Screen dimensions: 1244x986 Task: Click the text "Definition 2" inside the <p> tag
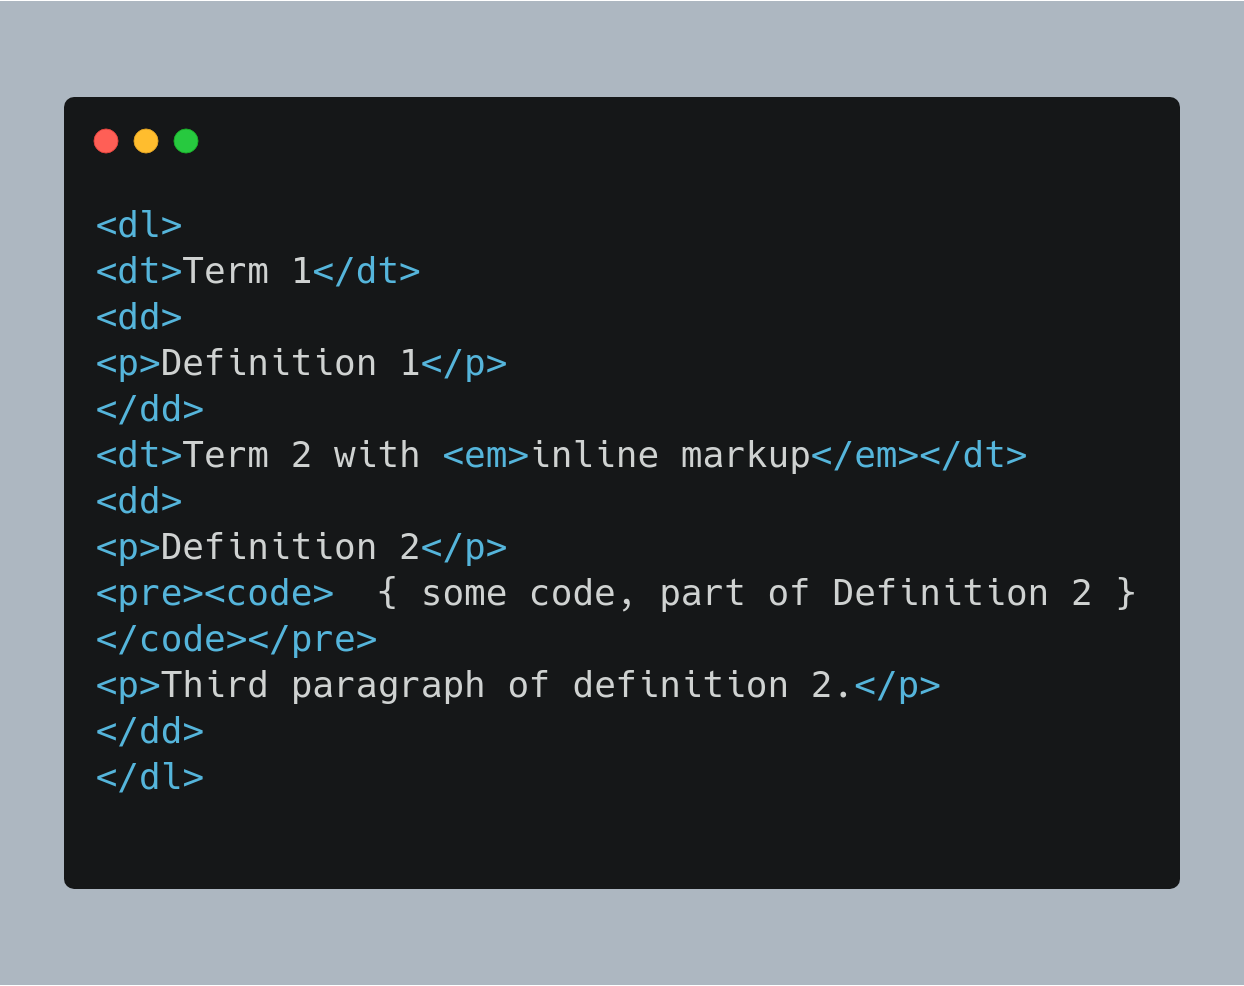pos(290,547)
